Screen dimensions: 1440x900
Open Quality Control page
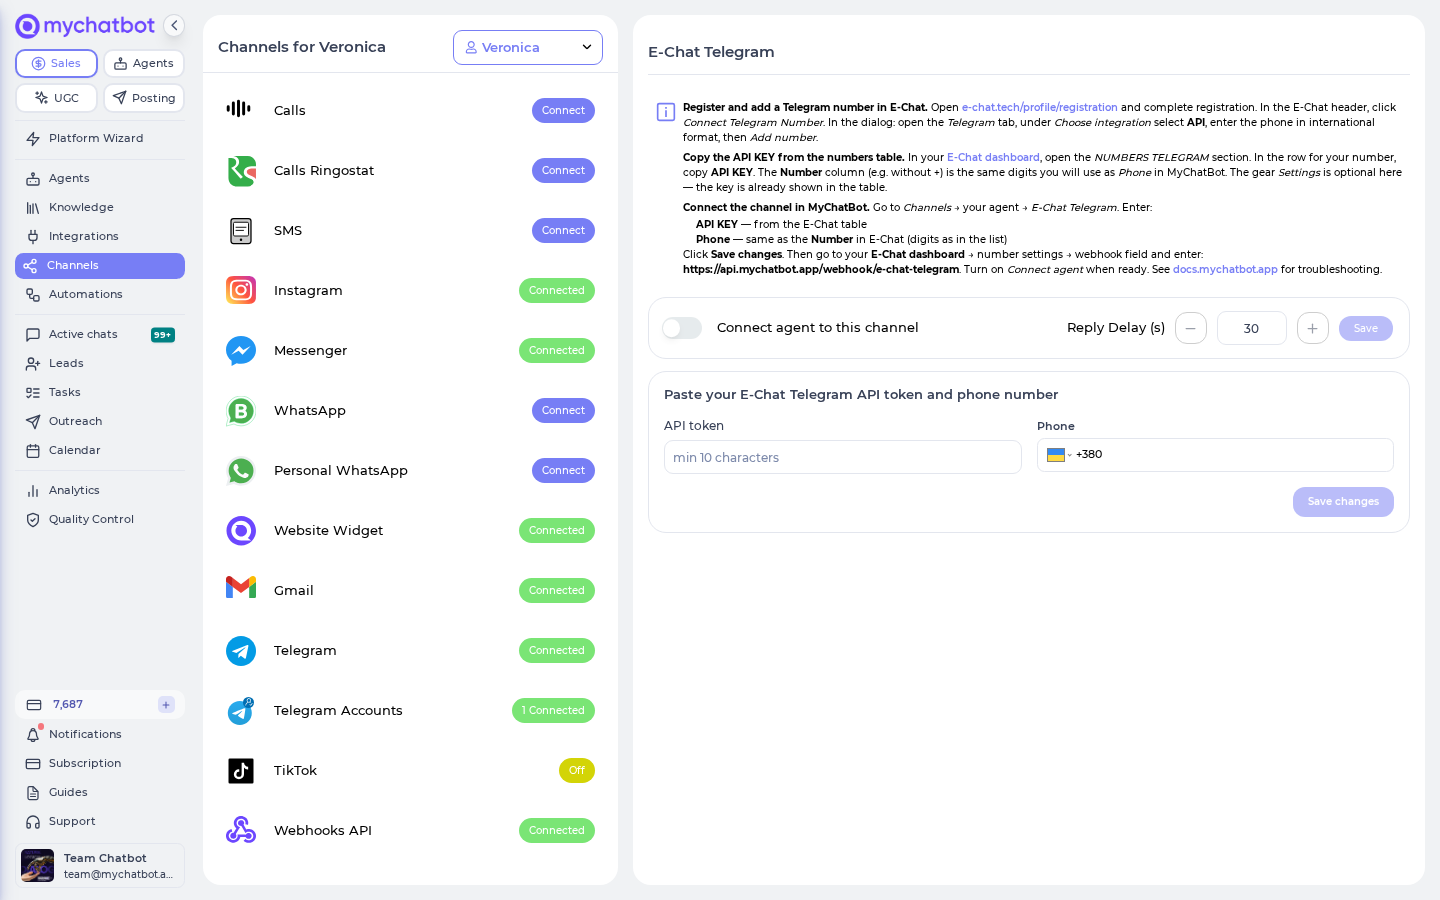[99, 519]
